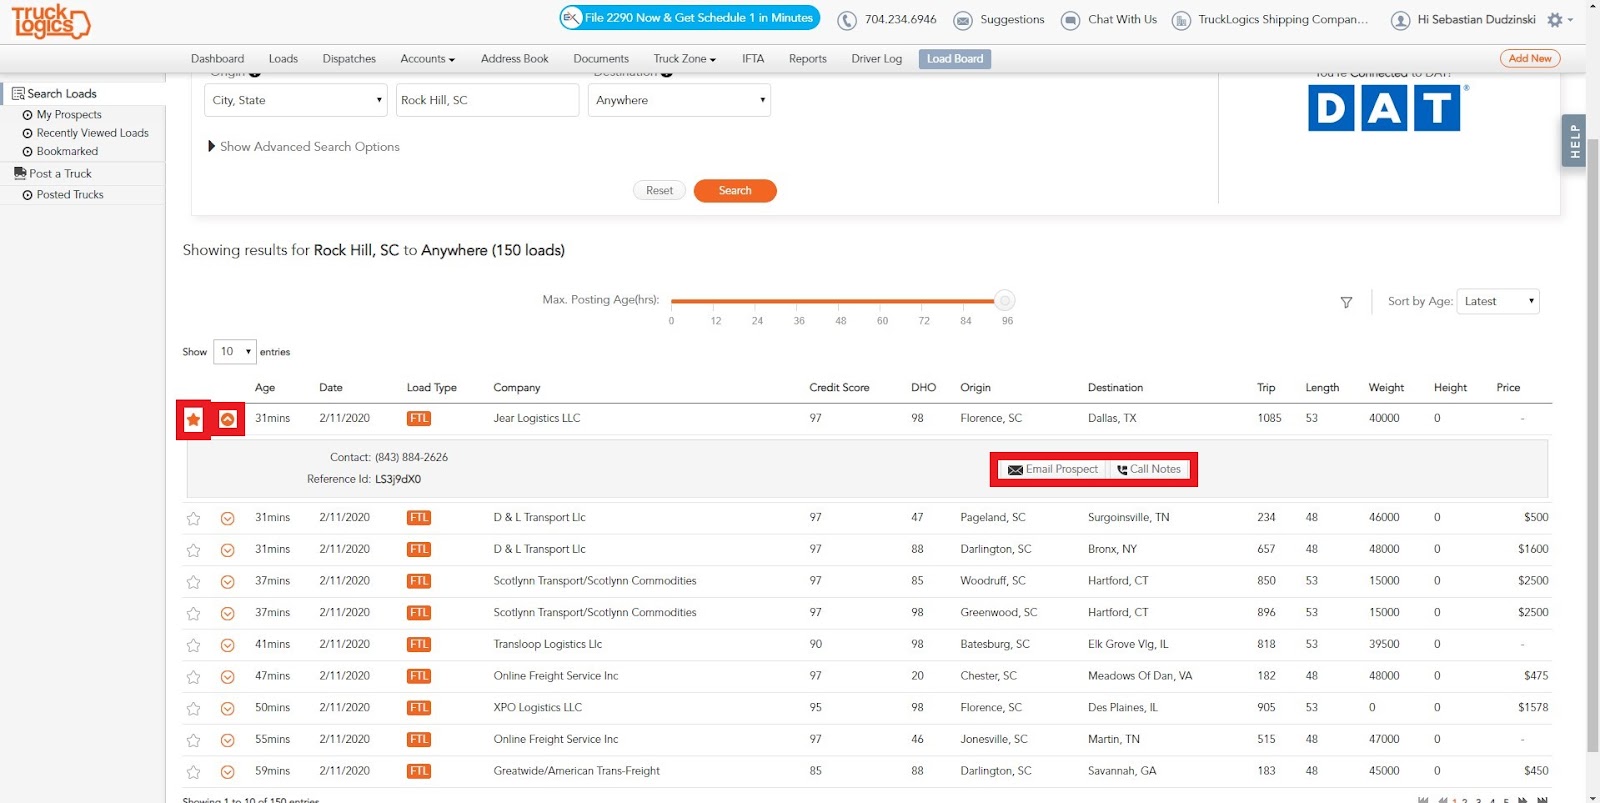Open the Truck Zone menu
The width and height of the screenshot is (1600, 803).
684,59
